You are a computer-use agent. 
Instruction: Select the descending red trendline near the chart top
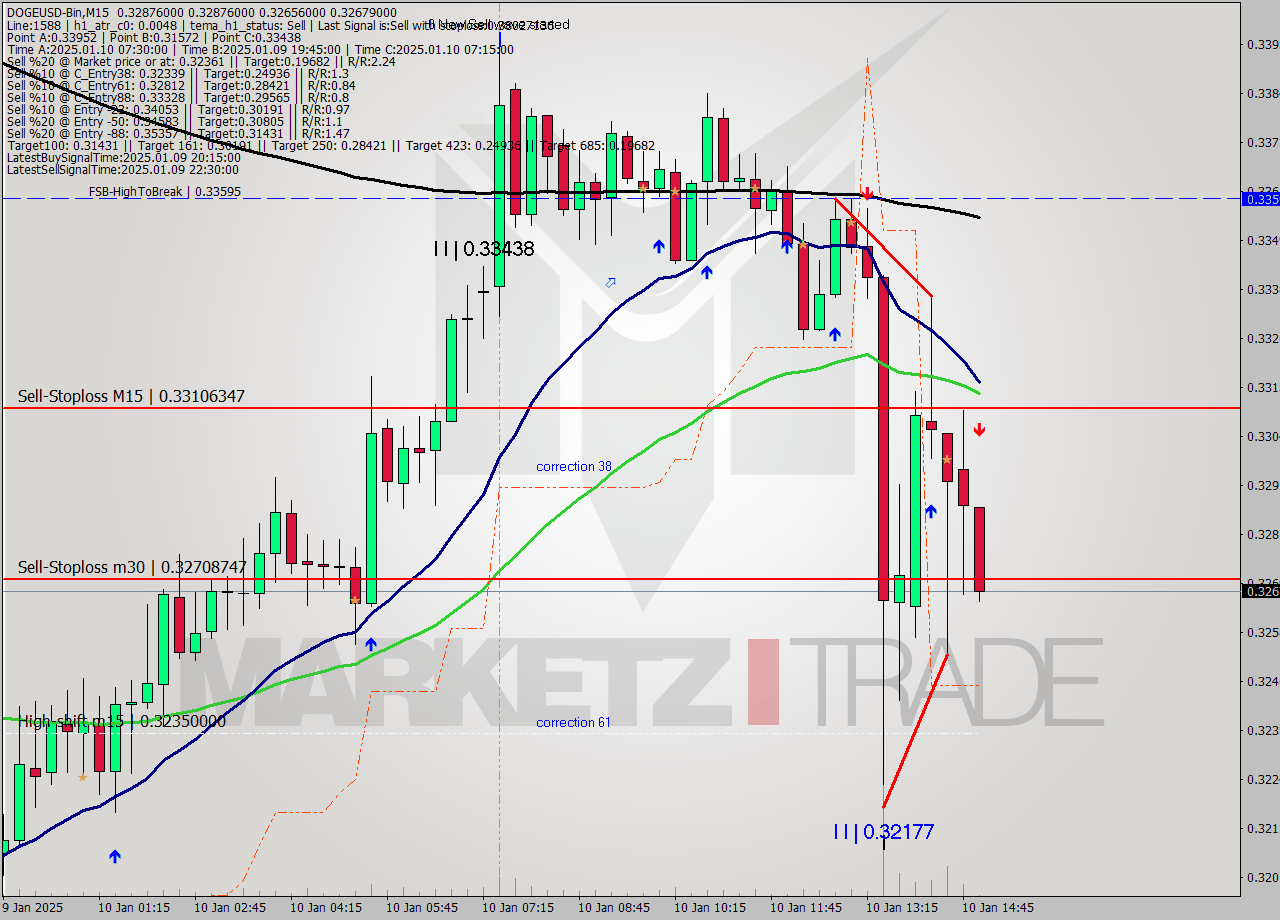pyautogui.click(x=883, y=246)
